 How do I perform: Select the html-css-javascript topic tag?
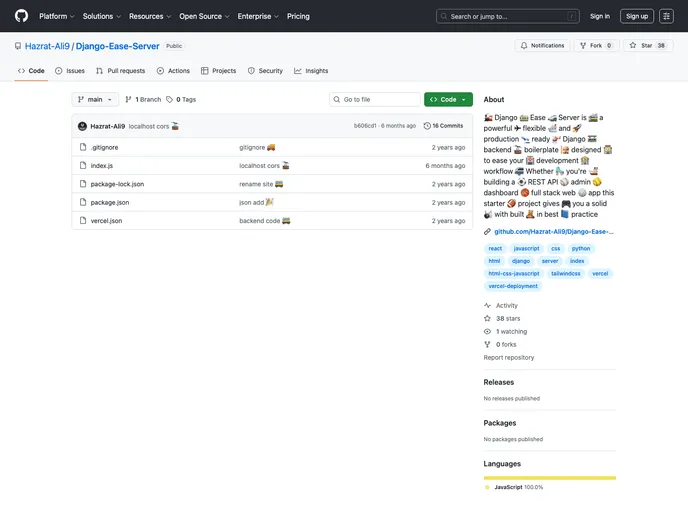point(514,274)
